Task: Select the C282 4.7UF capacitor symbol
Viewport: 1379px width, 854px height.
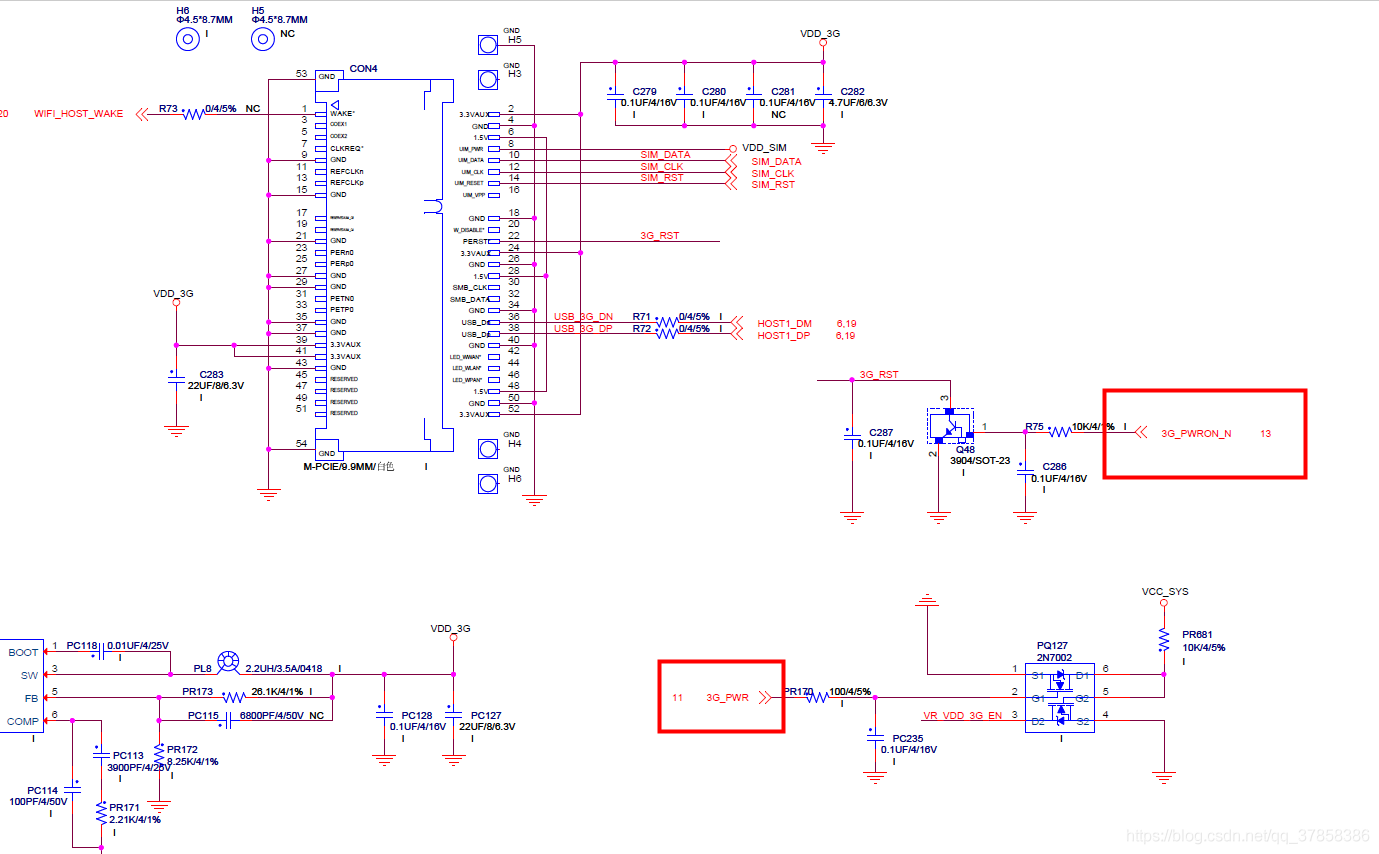Action: (x=822, y=97)
